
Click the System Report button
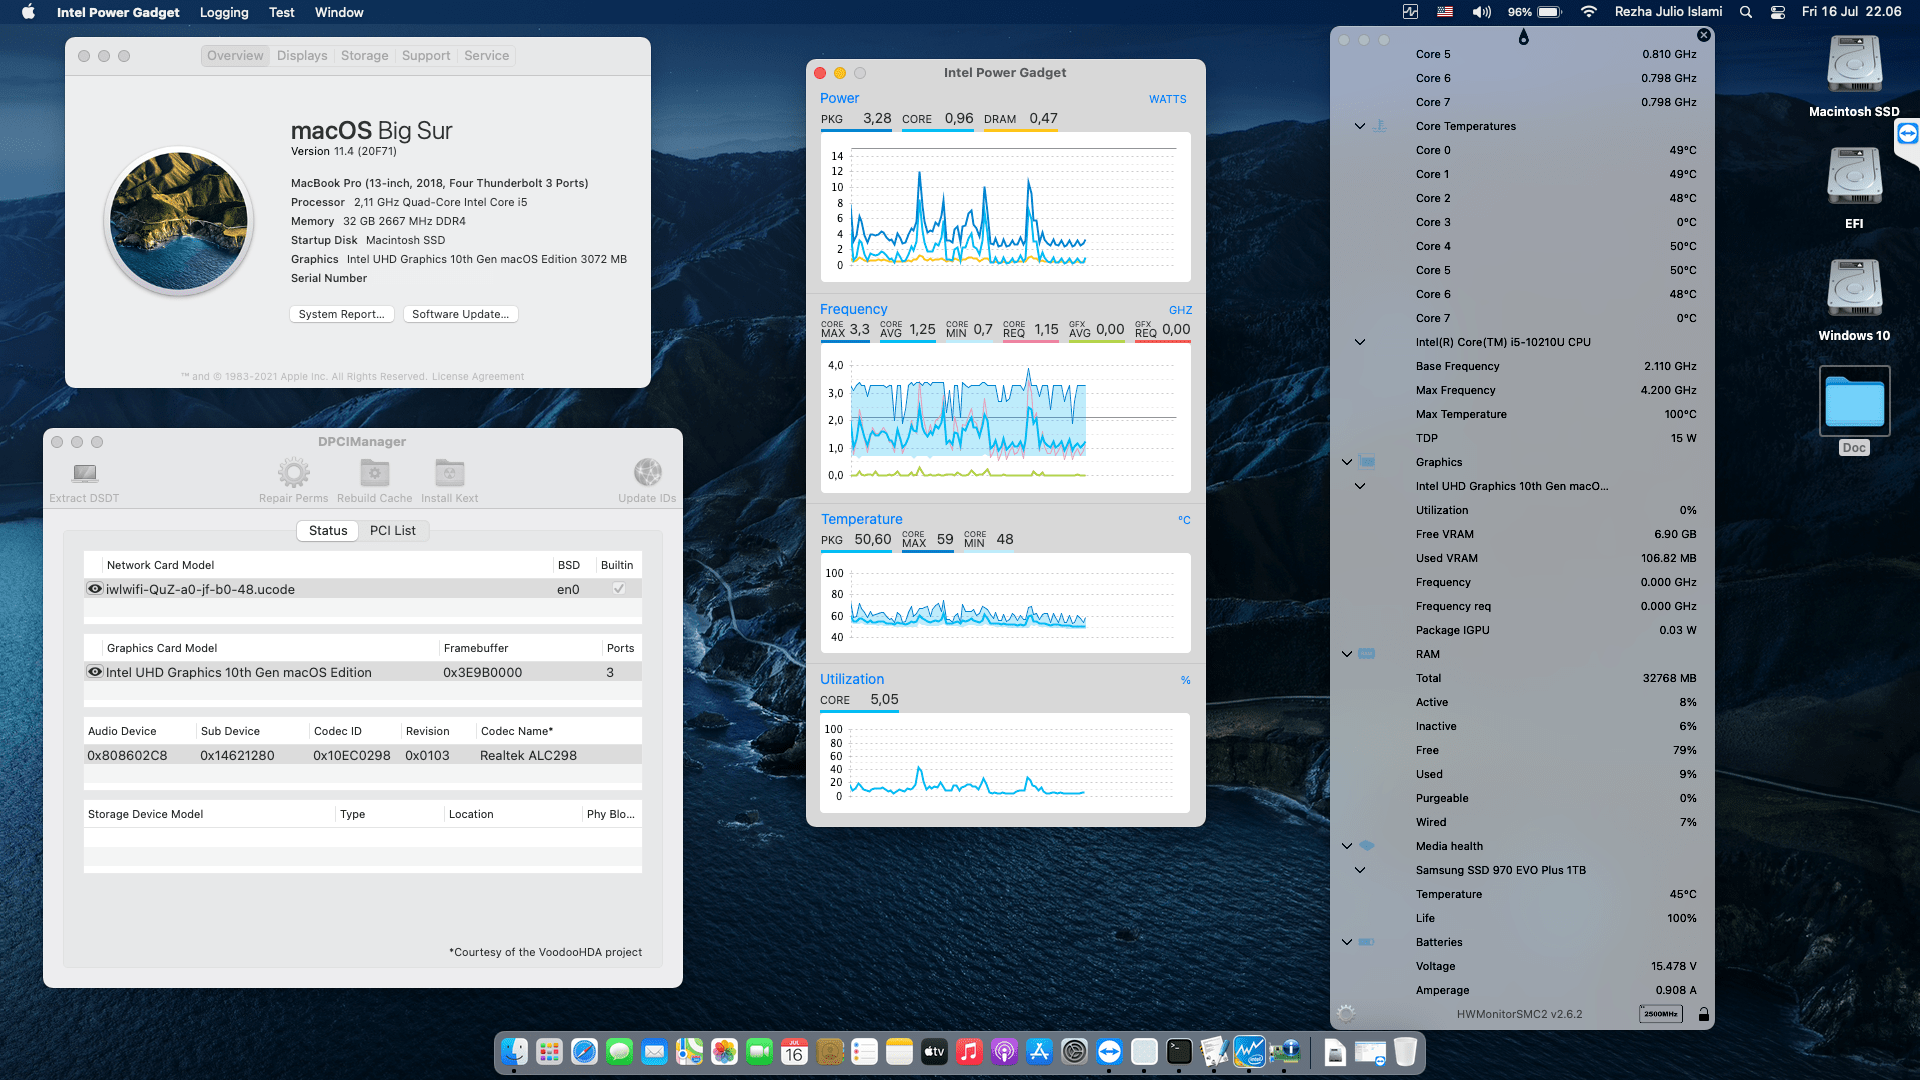[341, 314]
